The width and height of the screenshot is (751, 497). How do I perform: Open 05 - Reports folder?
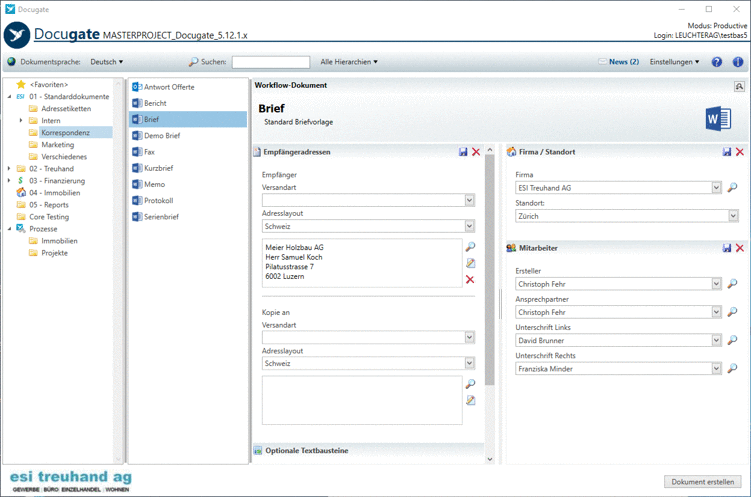click(49, 204)
